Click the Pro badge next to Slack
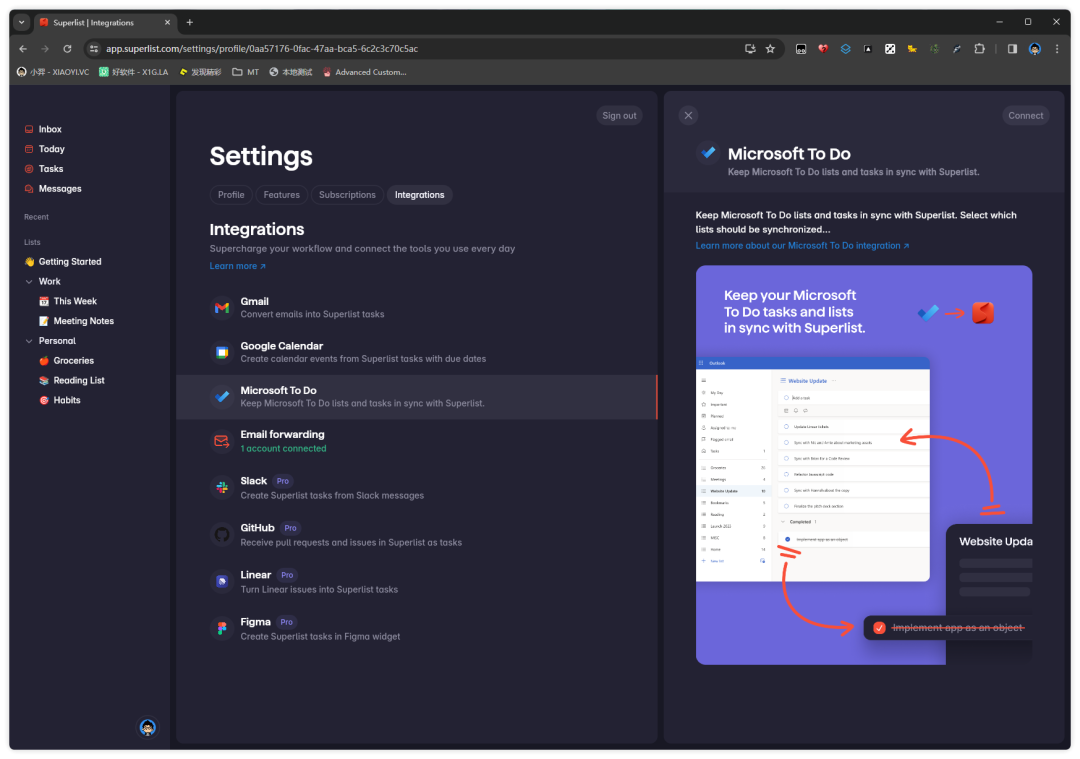Screen dimensions: 1080x759 [x=282, y=481]
